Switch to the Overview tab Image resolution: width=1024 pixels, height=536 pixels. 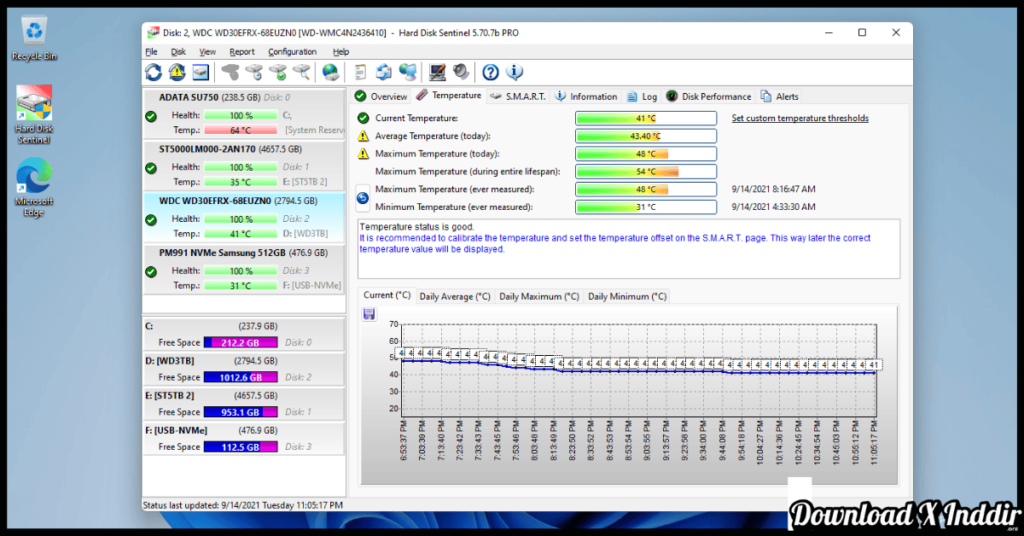coord(381,97)
